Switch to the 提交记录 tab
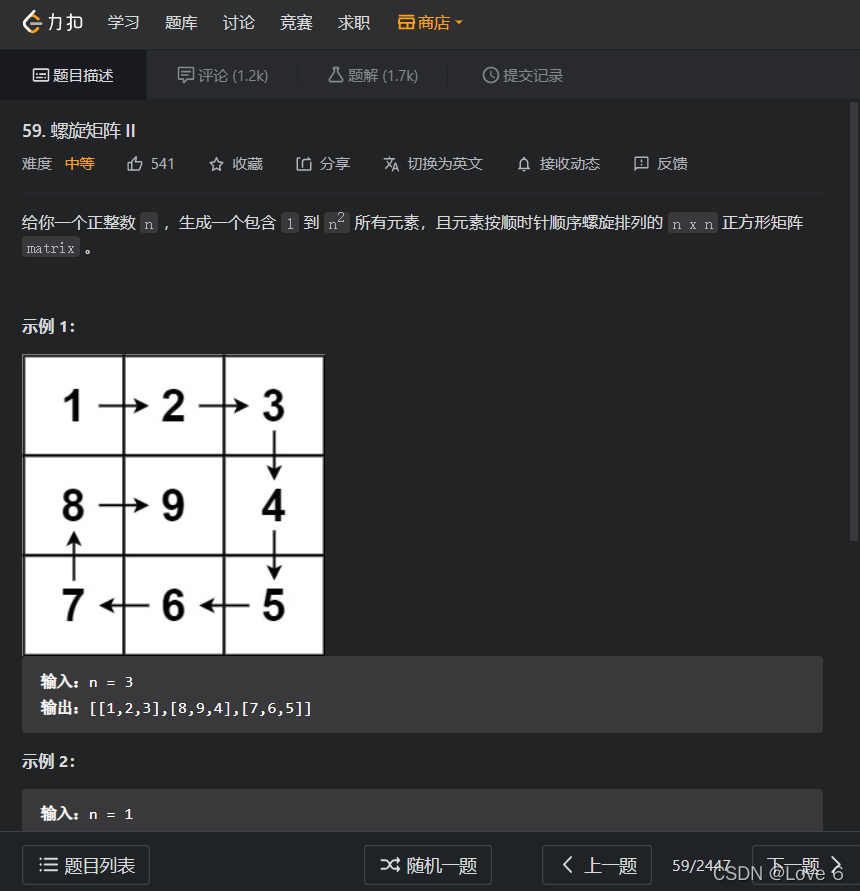Viewport: 860px width, 891px height. (522, 75)
